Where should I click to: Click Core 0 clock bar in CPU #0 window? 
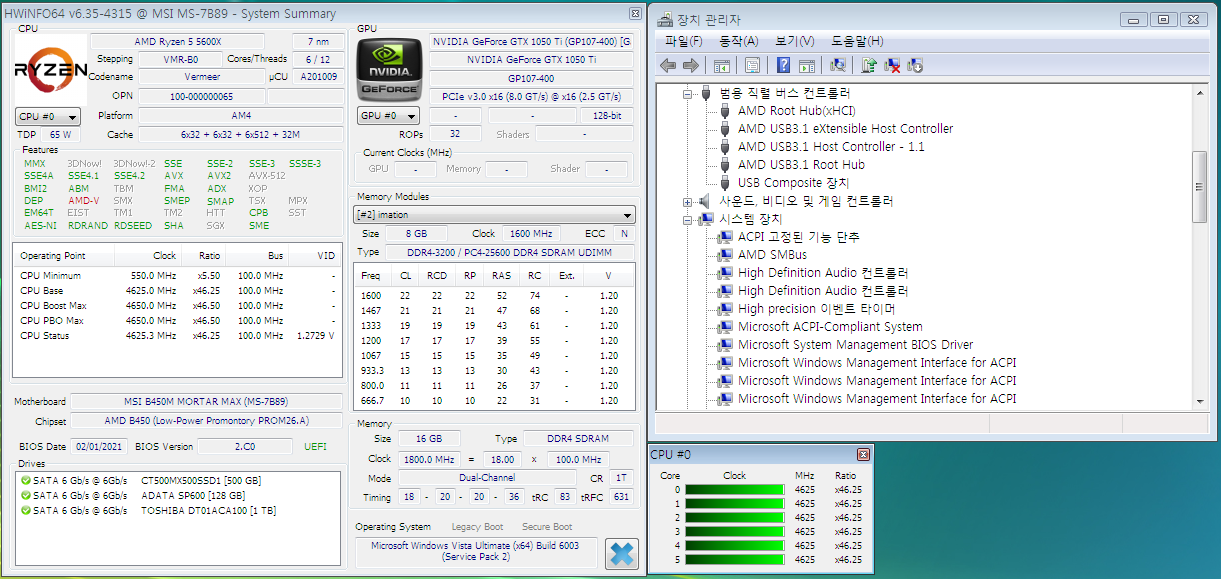(735, 490)
